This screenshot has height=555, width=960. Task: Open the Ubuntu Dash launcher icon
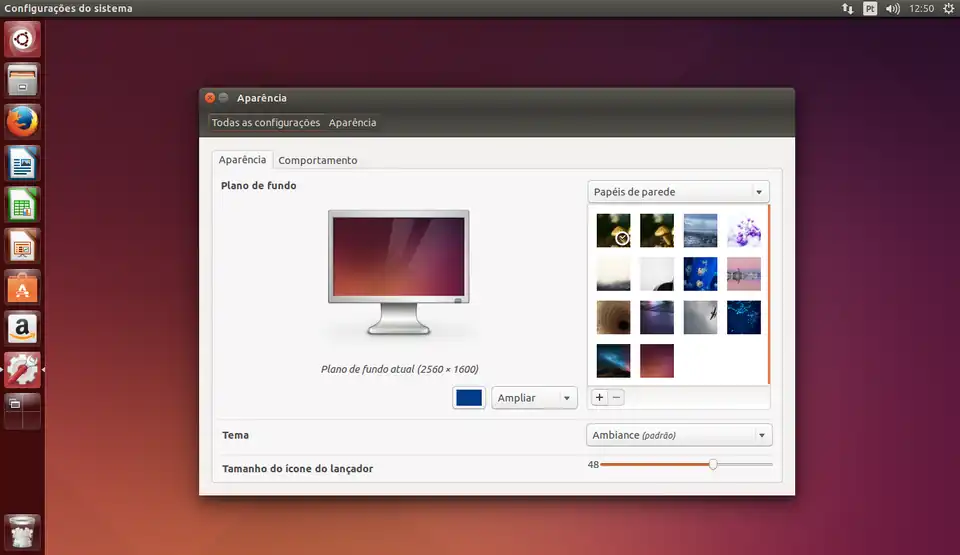click(22, 39)
